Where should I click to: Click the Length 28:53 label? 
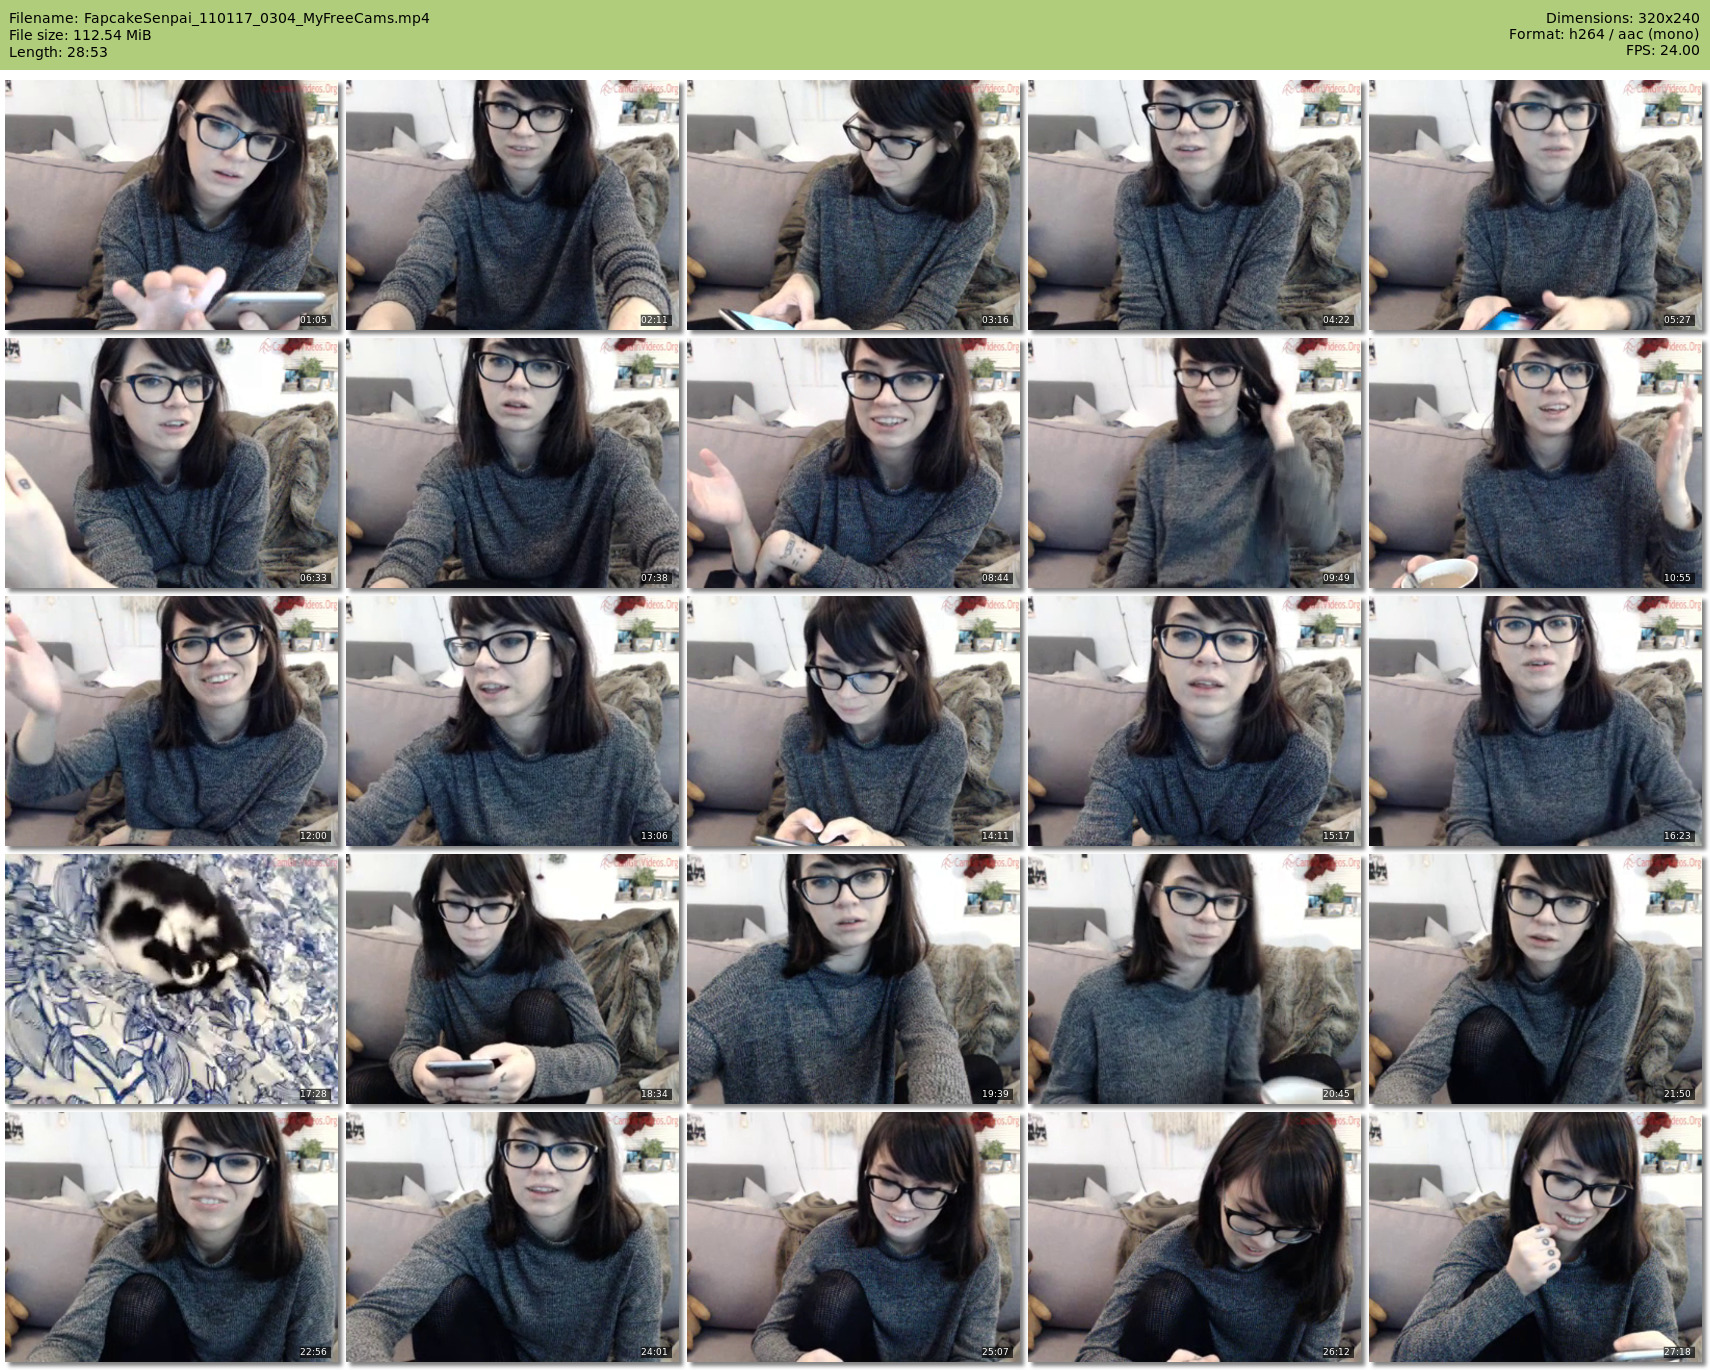click(58, 52)
